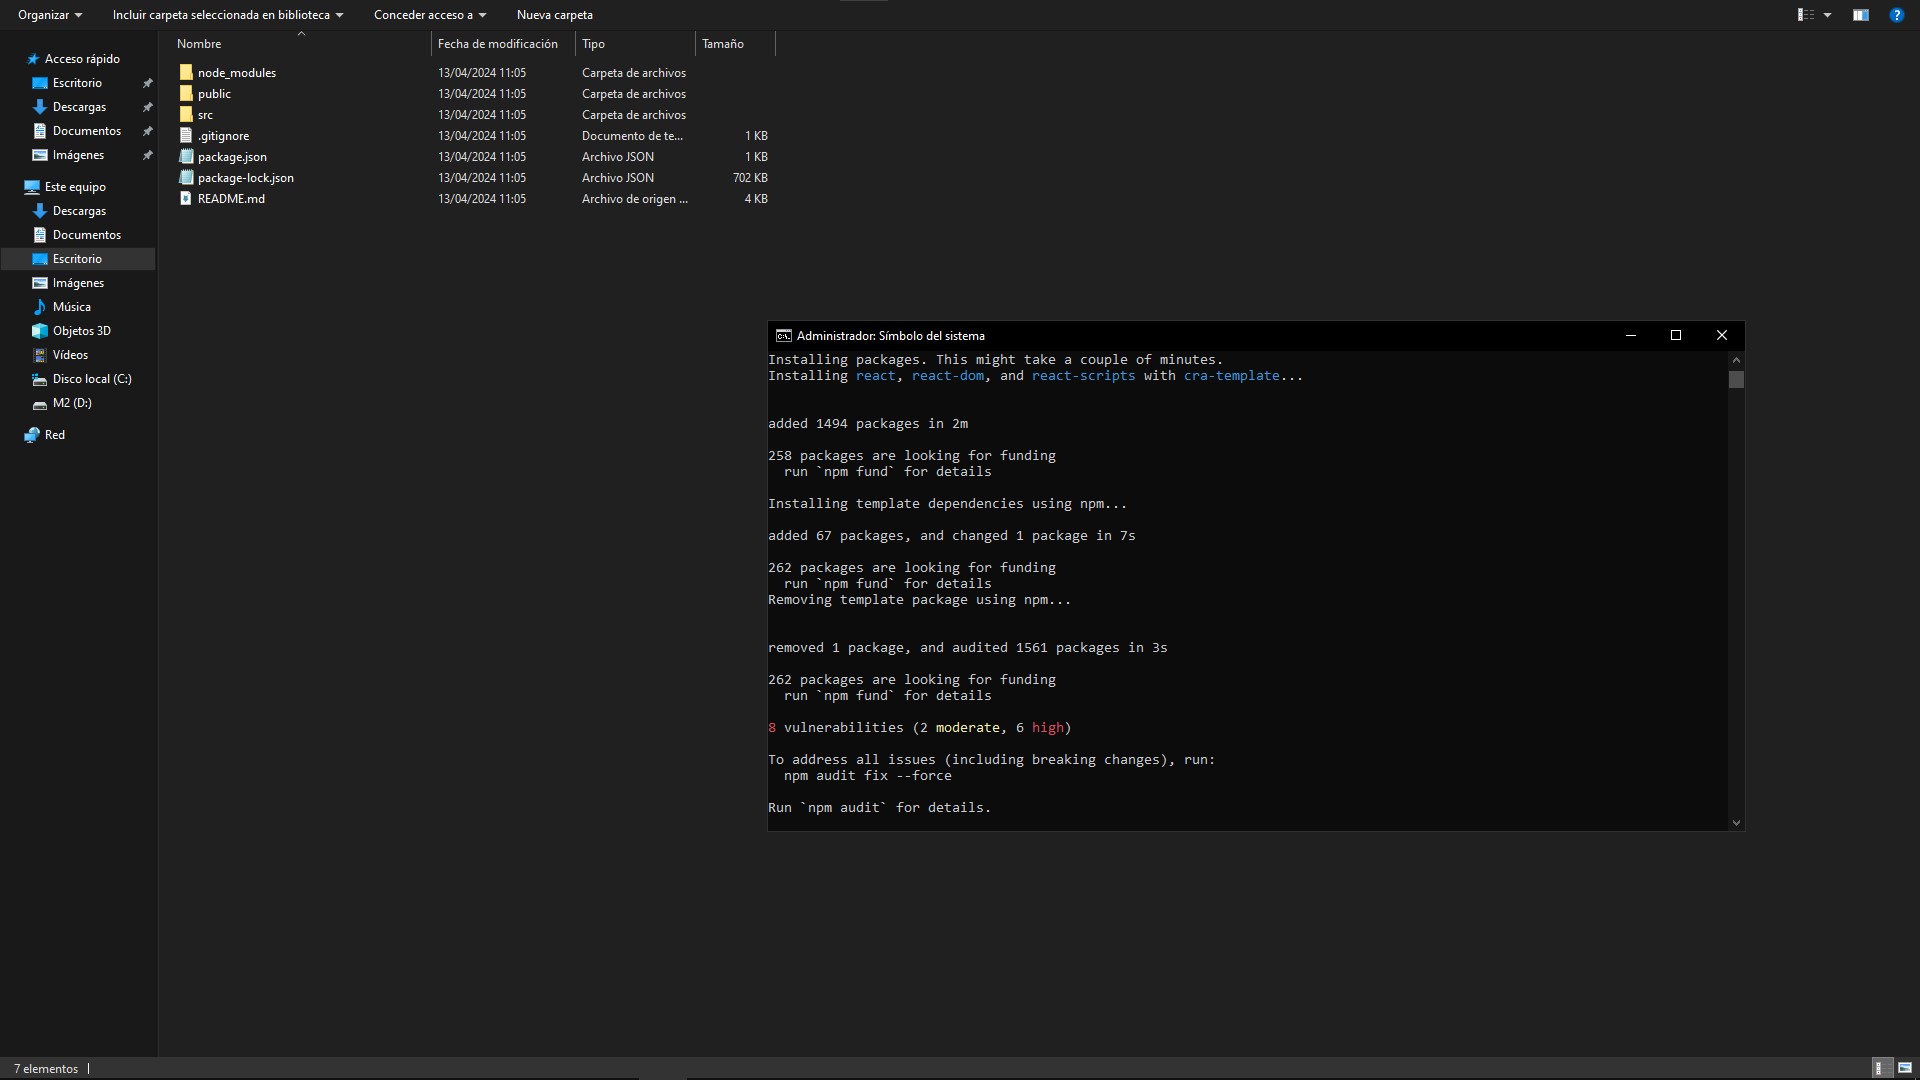Open Incluir carpeta seleccionada en biblioteca menu
Screen dimensions: 1920x1080
[228, 15]
